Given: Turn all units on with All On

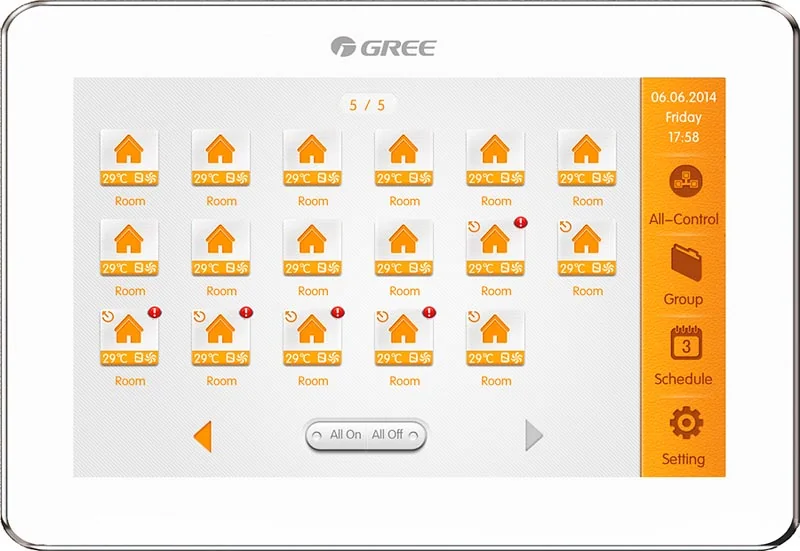Looking at the screenshot, I should point(346,435).
